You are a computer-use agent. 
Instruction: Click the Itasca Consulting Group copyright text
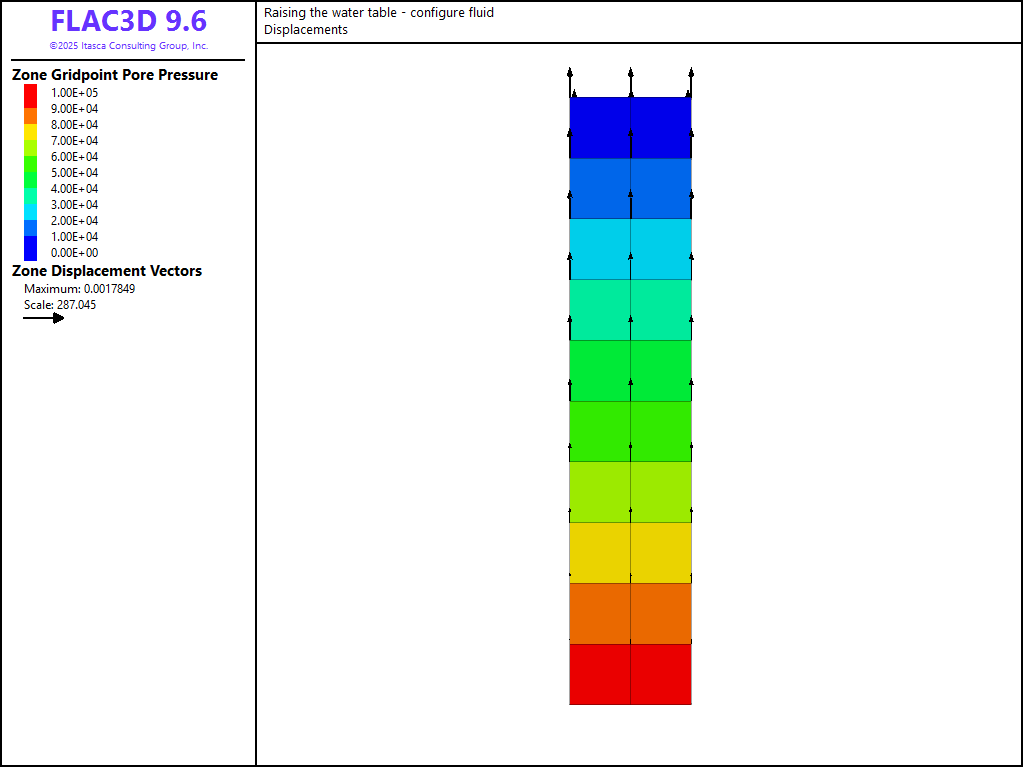(128, 46)
